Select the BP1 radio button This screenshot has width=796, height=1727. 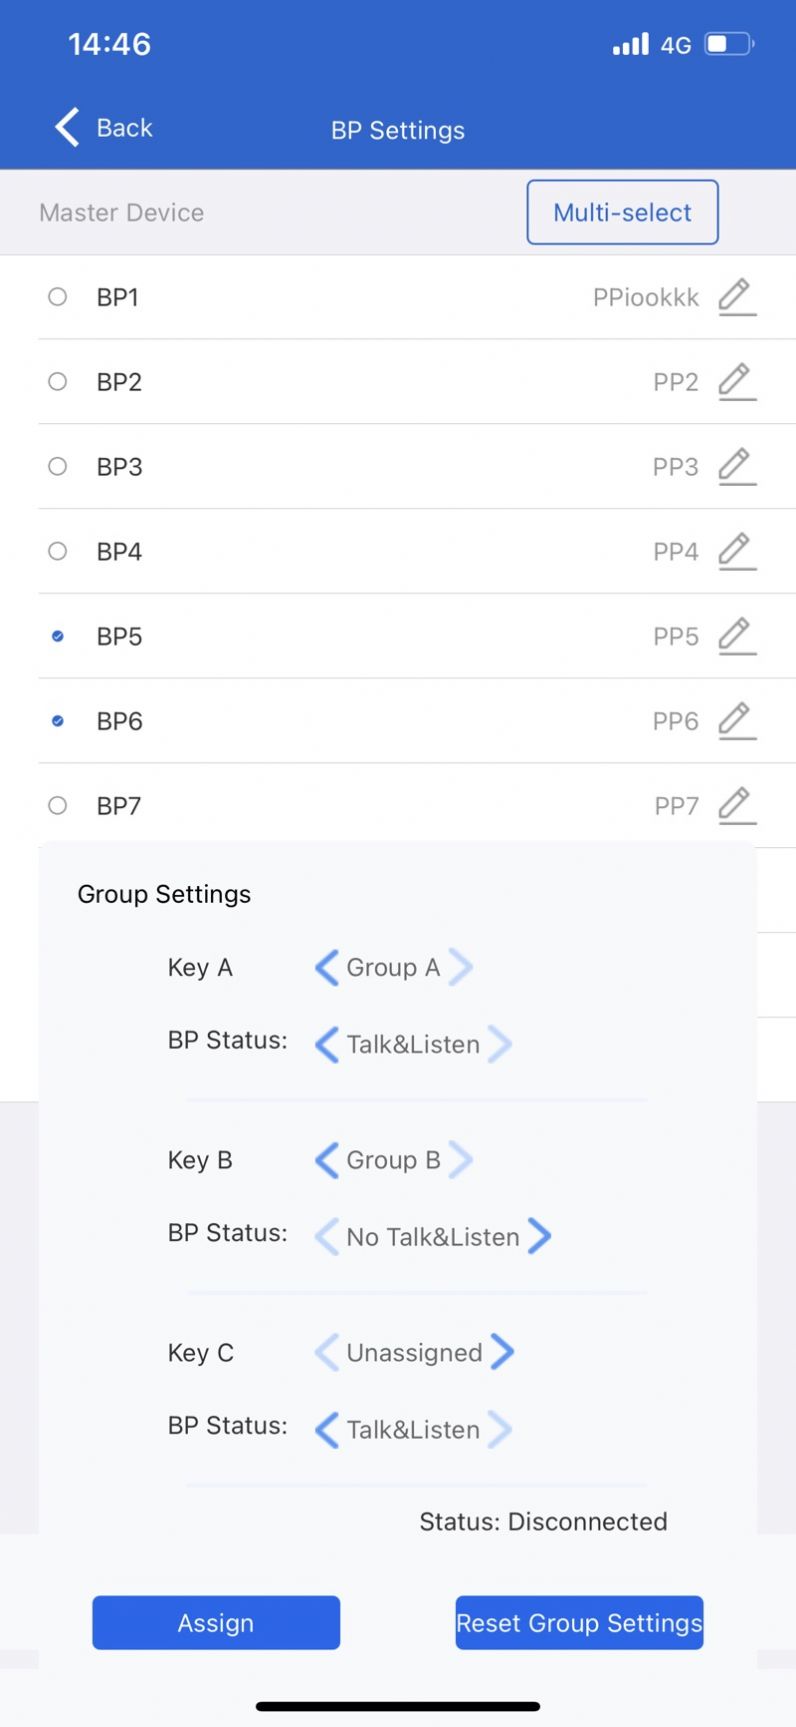58,297
